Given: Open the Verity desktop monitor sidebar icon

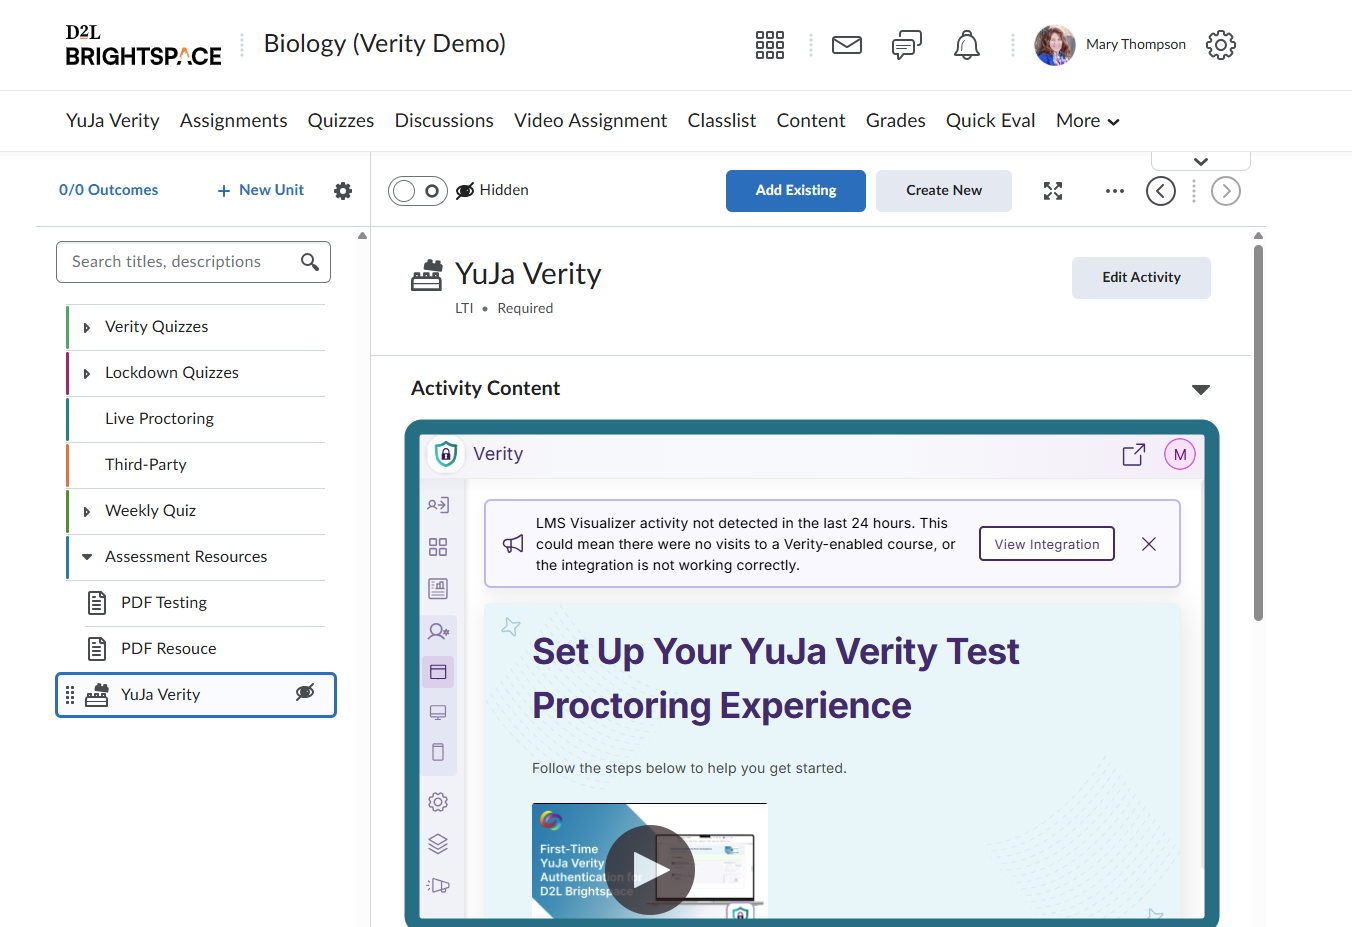Looking at the screenshot, I should pos(438,712).
